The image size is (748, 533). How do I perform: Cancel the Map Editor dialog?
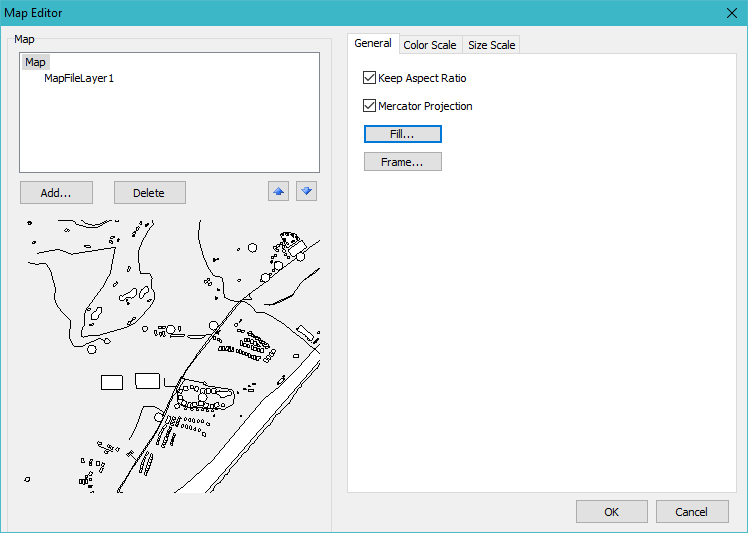(692, 512)
